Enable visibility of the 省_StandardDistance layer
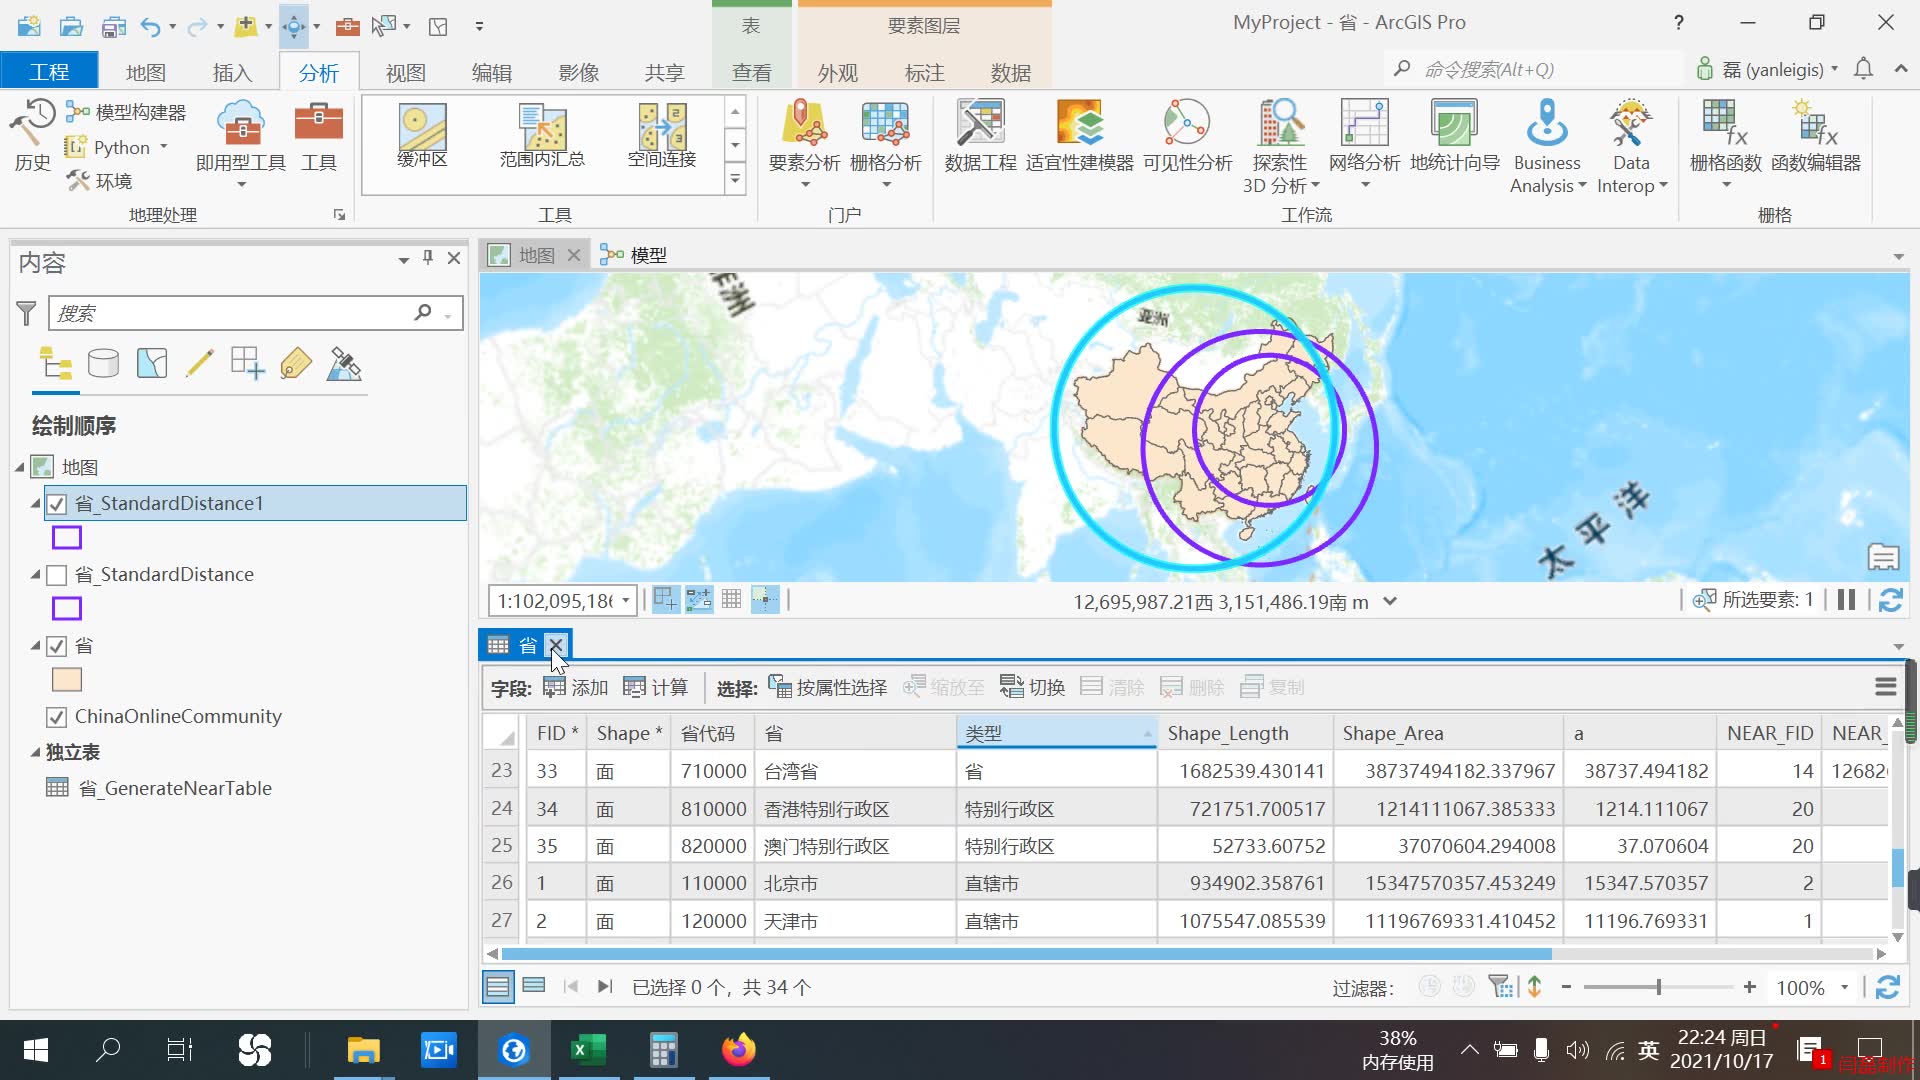 pyautogui.click(x=57, y=575)
